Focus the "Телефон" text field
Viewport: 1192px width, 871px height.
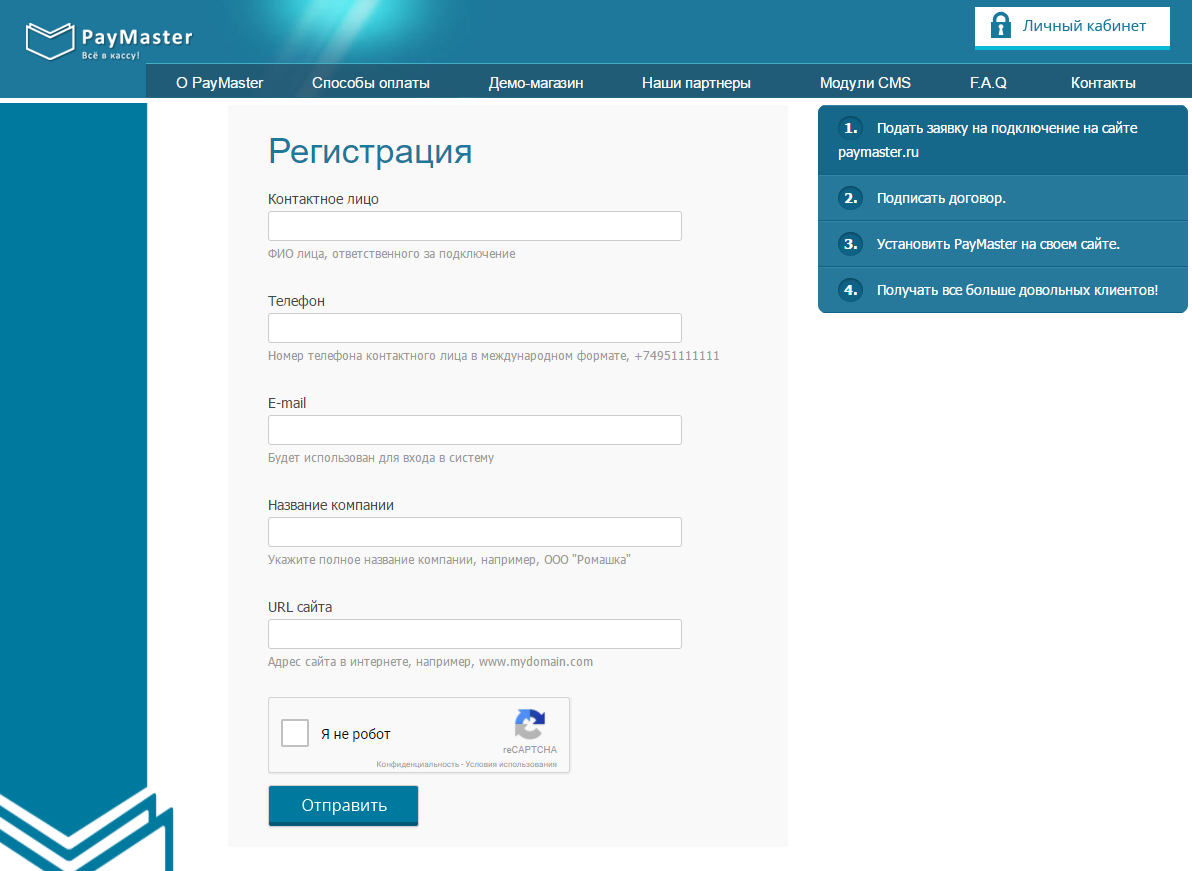click(x=474, y=328)
